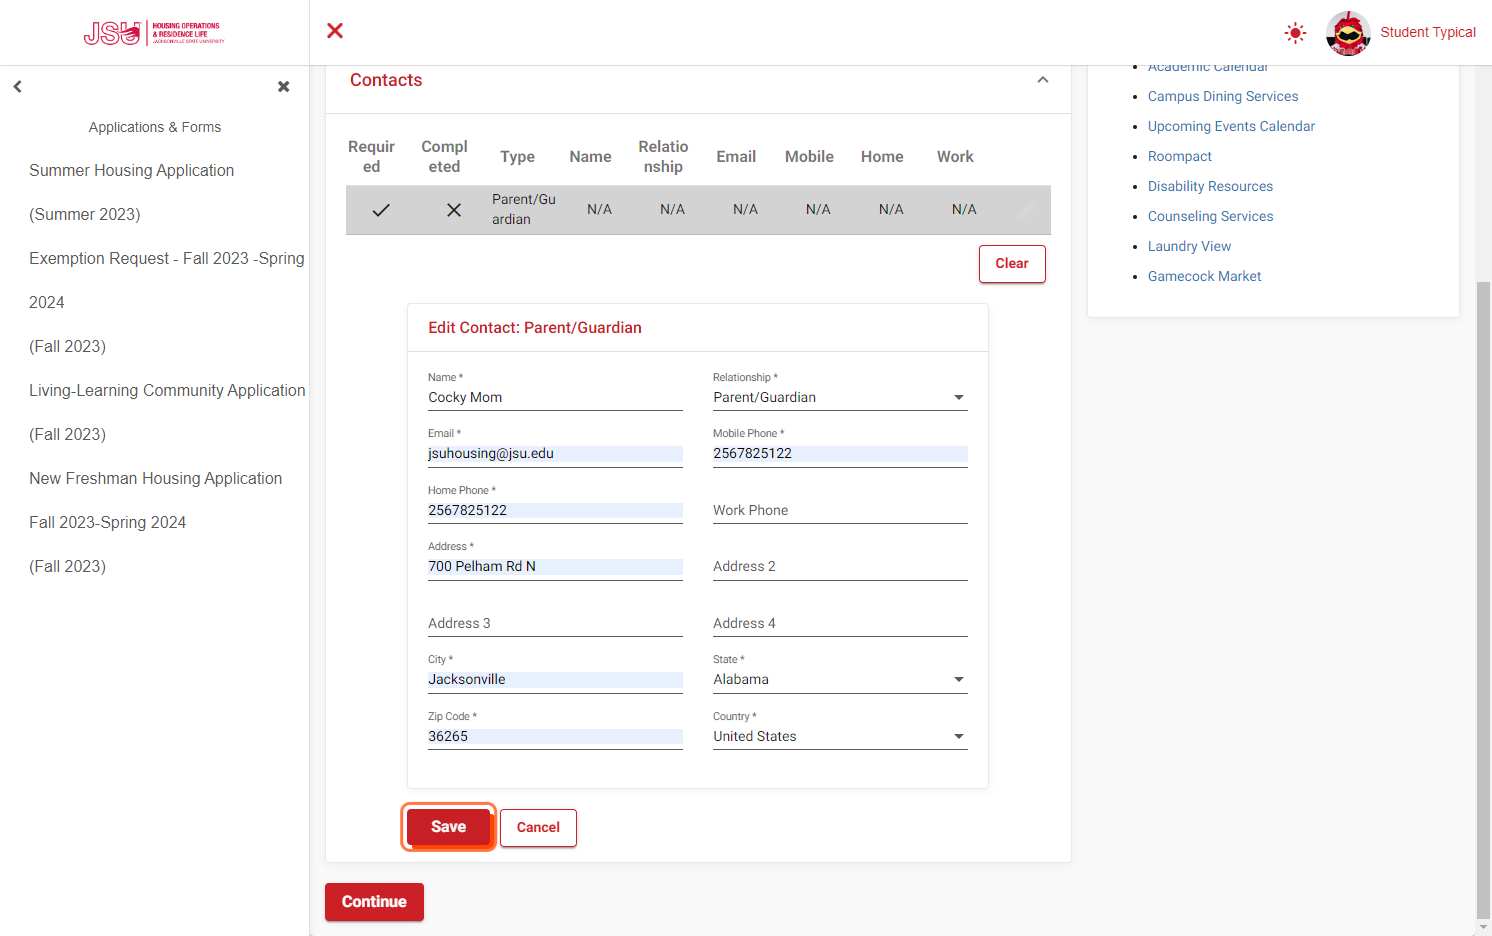Open Campus Dining Services link
The image size is (1492, 936).
1223,96
